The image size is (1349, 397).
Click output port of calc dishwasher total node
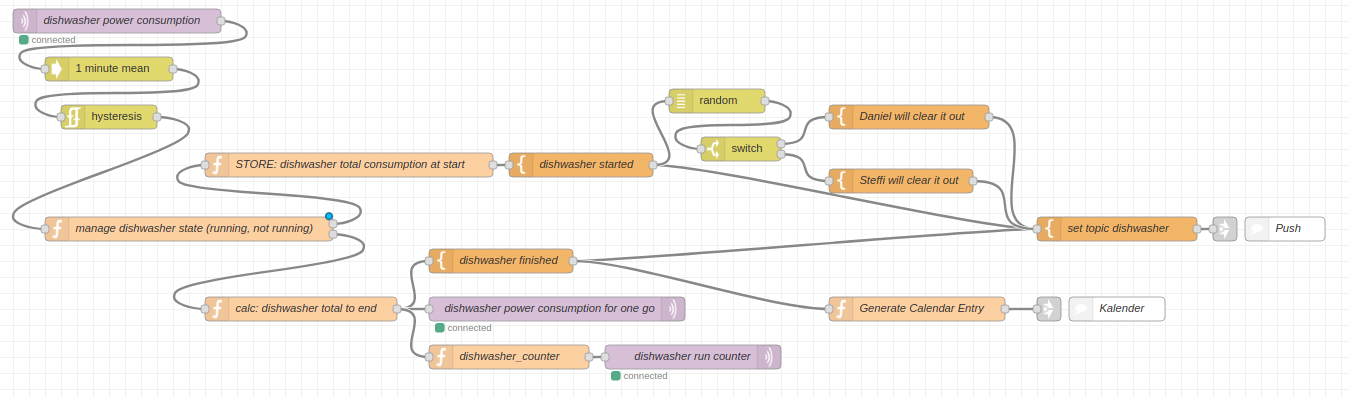click(x=397, y=309)
